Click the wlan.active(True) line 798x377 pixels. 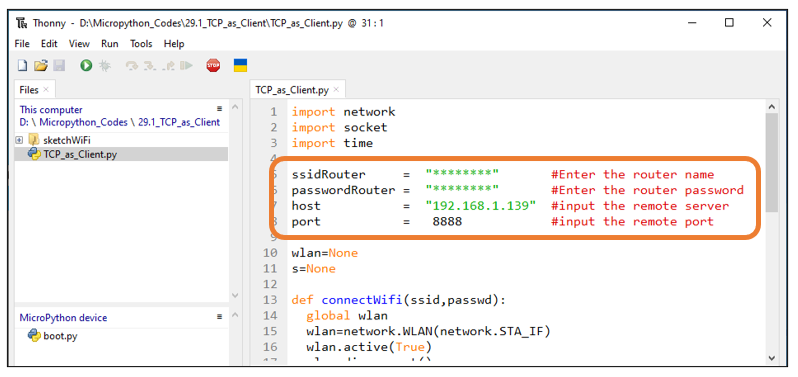(x=369, y=347)
